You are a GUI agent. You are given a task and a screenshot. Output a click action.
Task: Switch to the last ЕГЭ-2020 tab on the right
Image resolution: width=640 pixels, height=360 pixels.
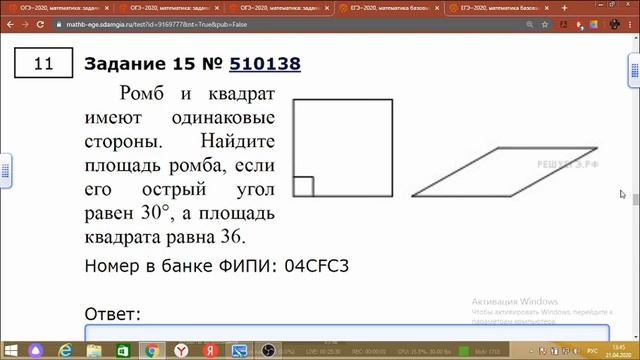500,8
